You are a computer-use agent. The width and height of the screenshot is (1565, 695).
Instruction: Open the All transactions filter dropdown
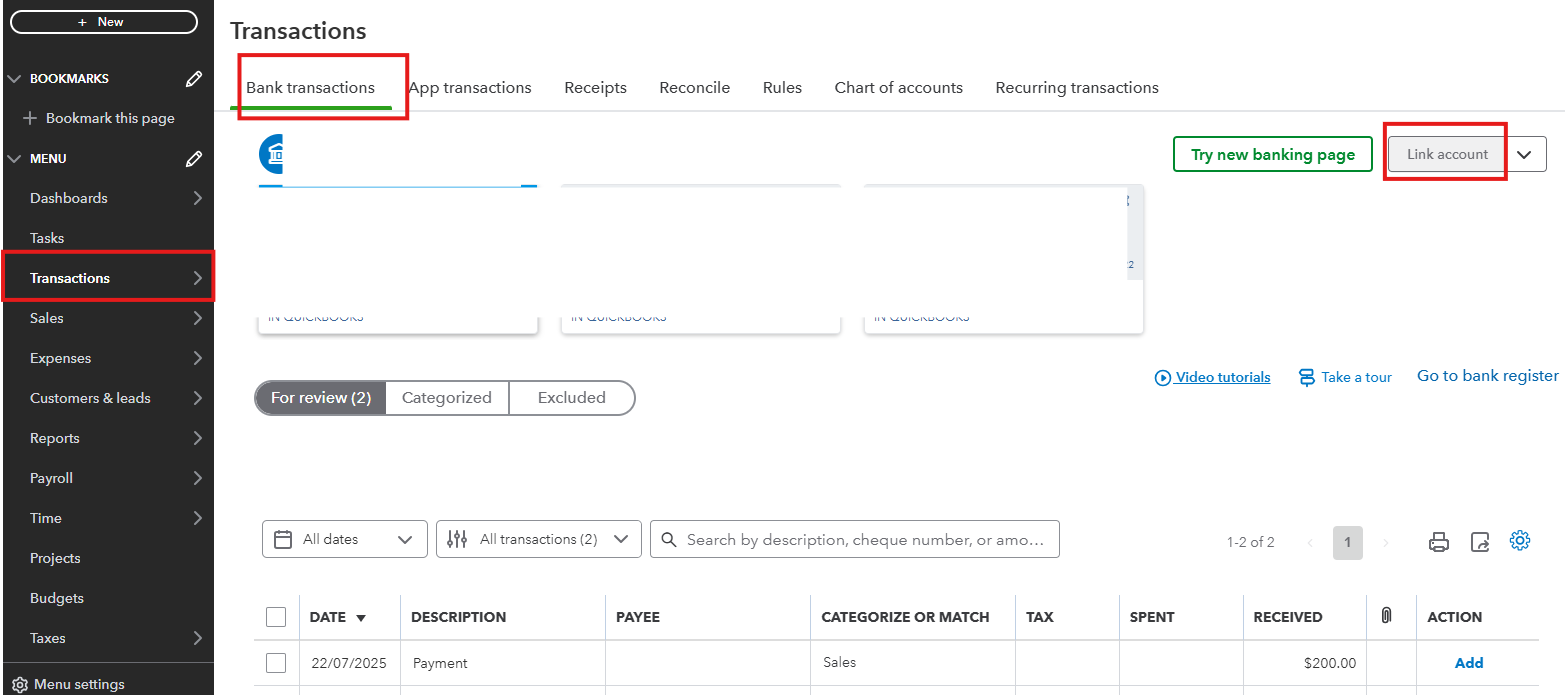point(538,539)
